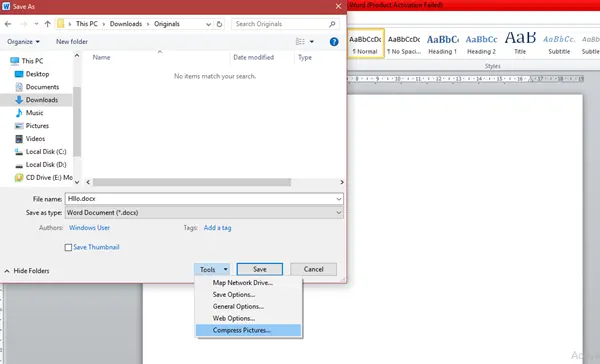Apply Normal style in Word
600x364 pixels.
click(365, 44)
